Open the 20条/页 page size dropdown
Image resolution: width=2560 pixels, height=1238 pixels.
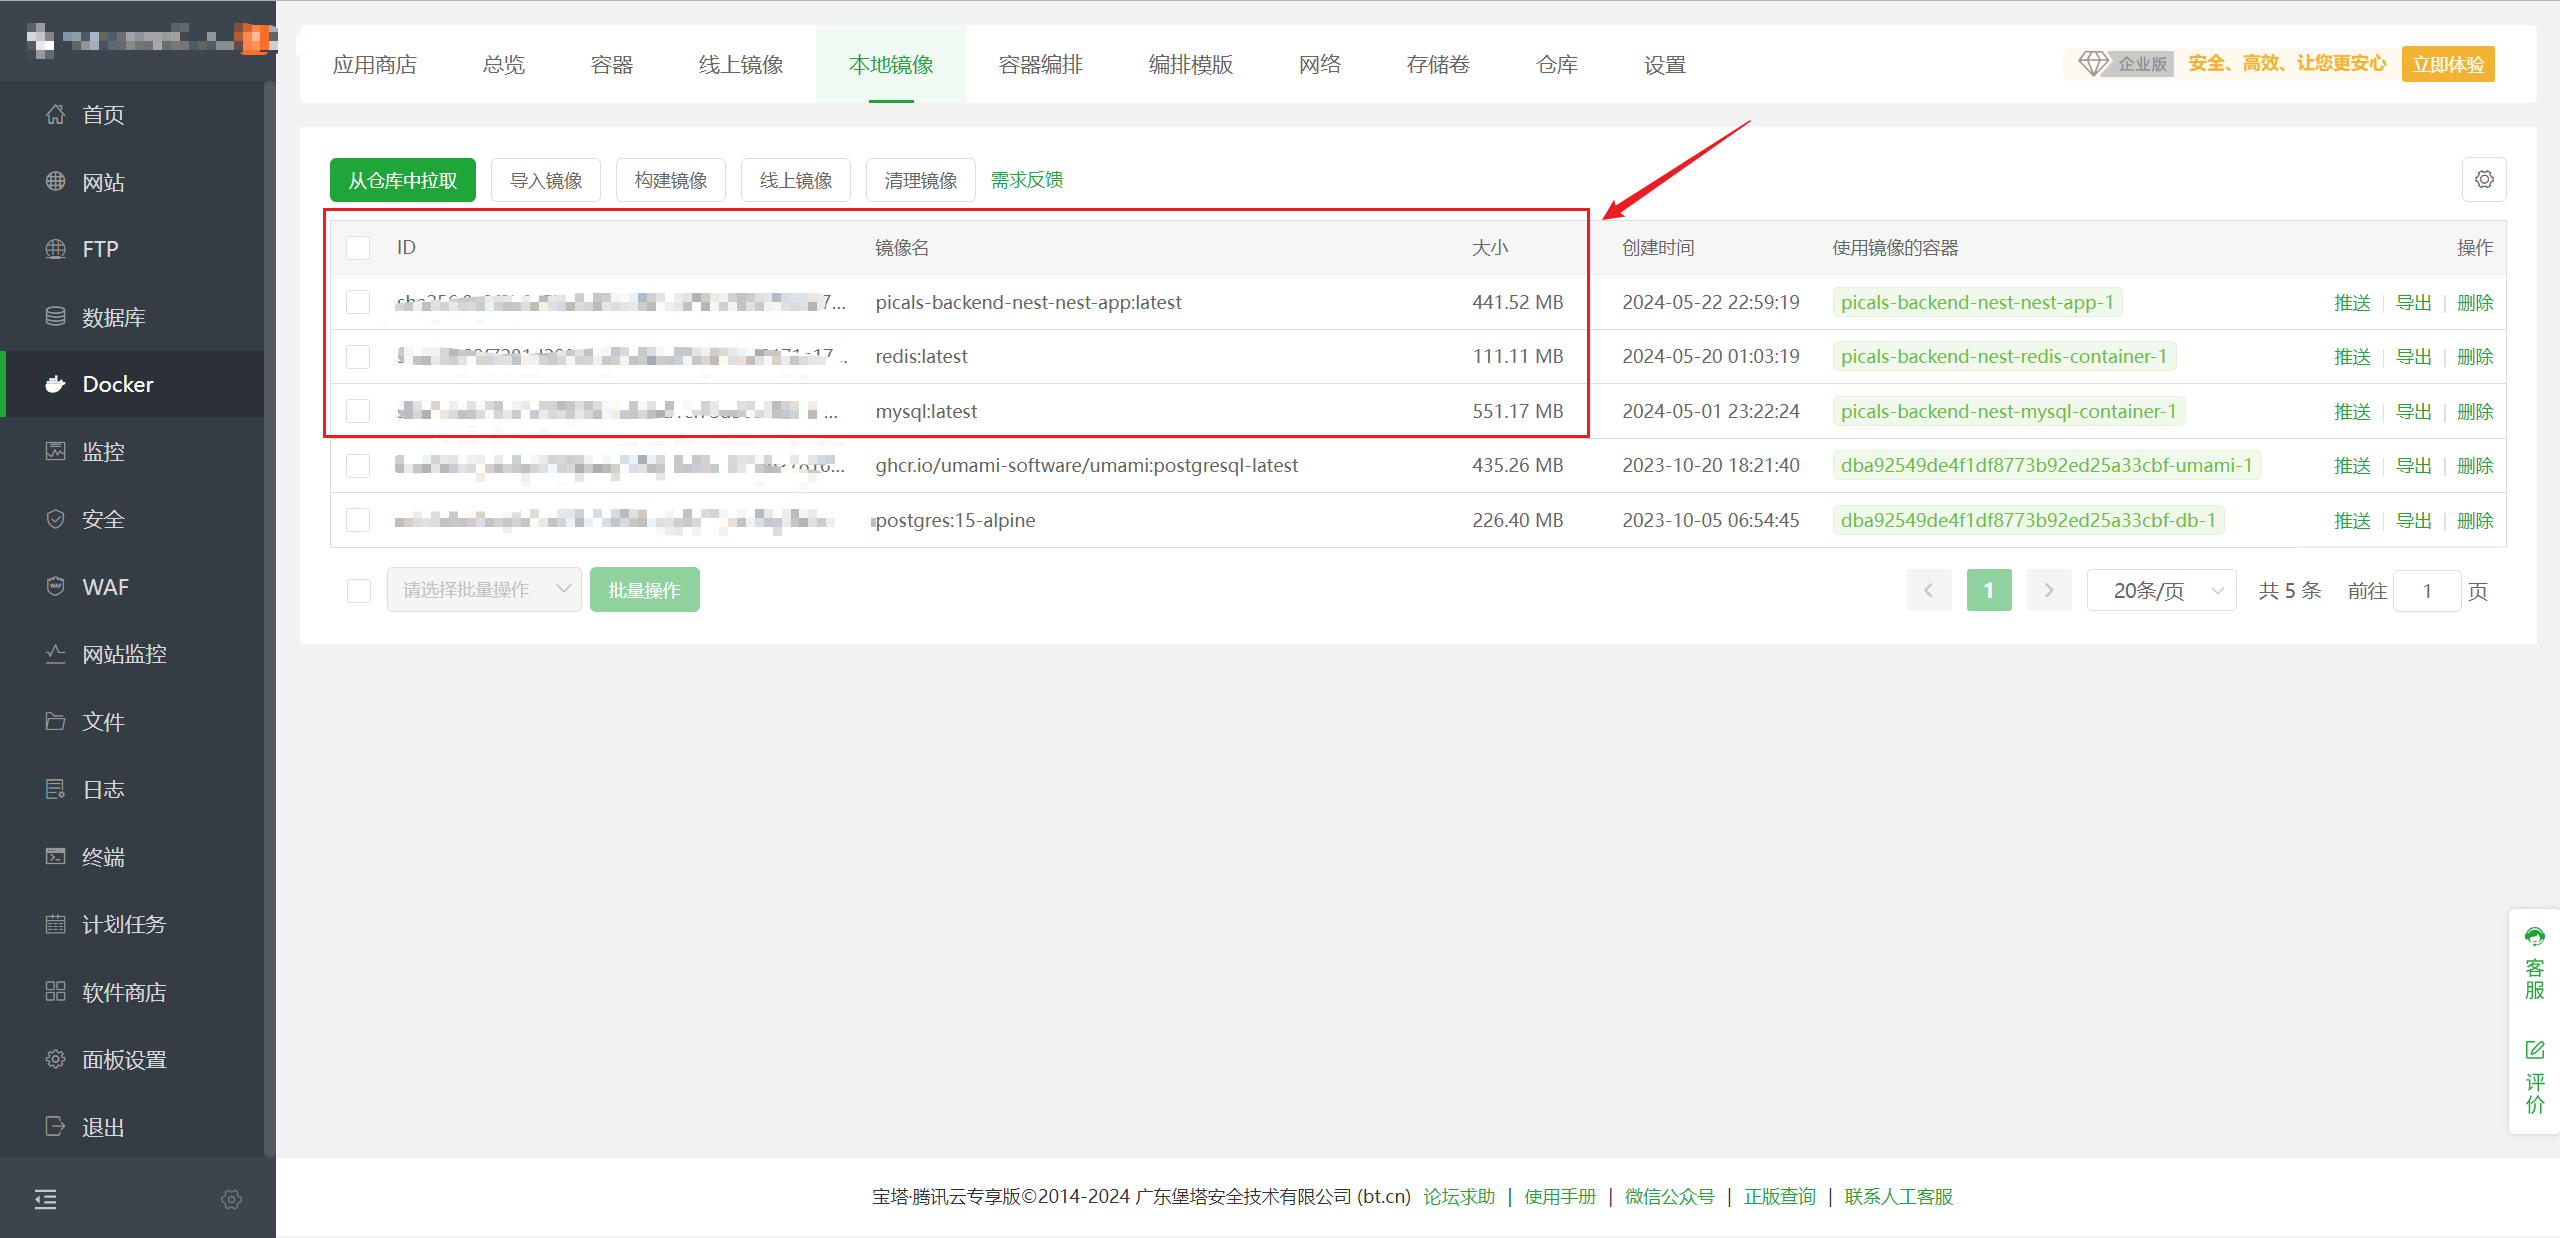(x=2161, y=590)
